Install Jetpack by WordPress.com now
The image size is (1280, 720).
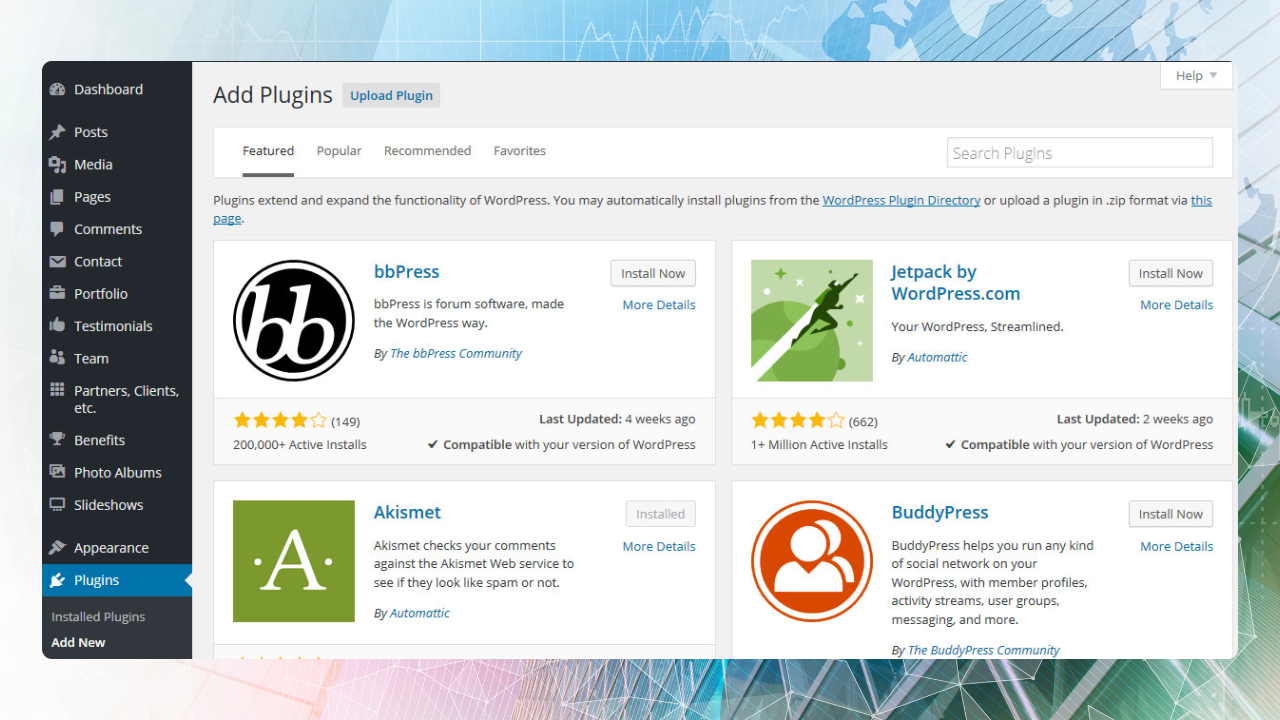[x=1171, y=273]
